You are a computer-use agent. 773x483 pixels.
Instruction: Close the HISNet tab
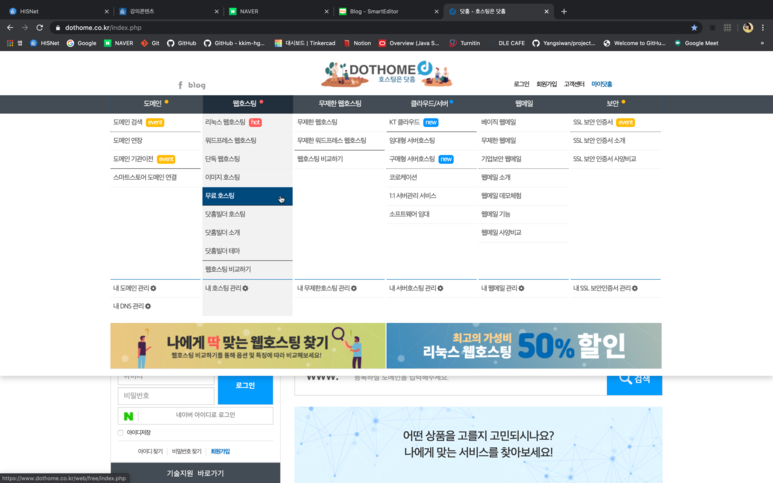[106, 11]
